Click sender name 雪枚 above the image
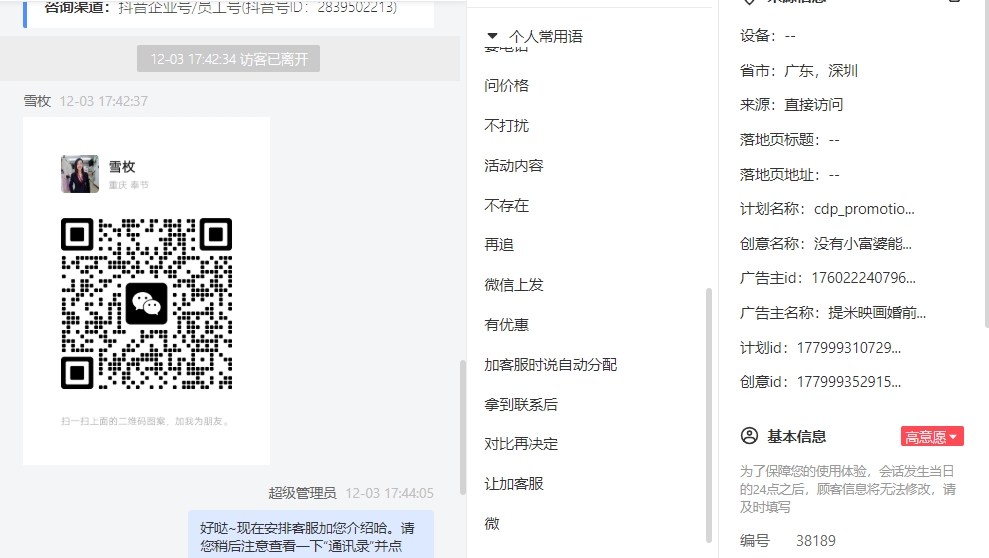The height and width of the screenshot is (558, 989). [37, 101]
